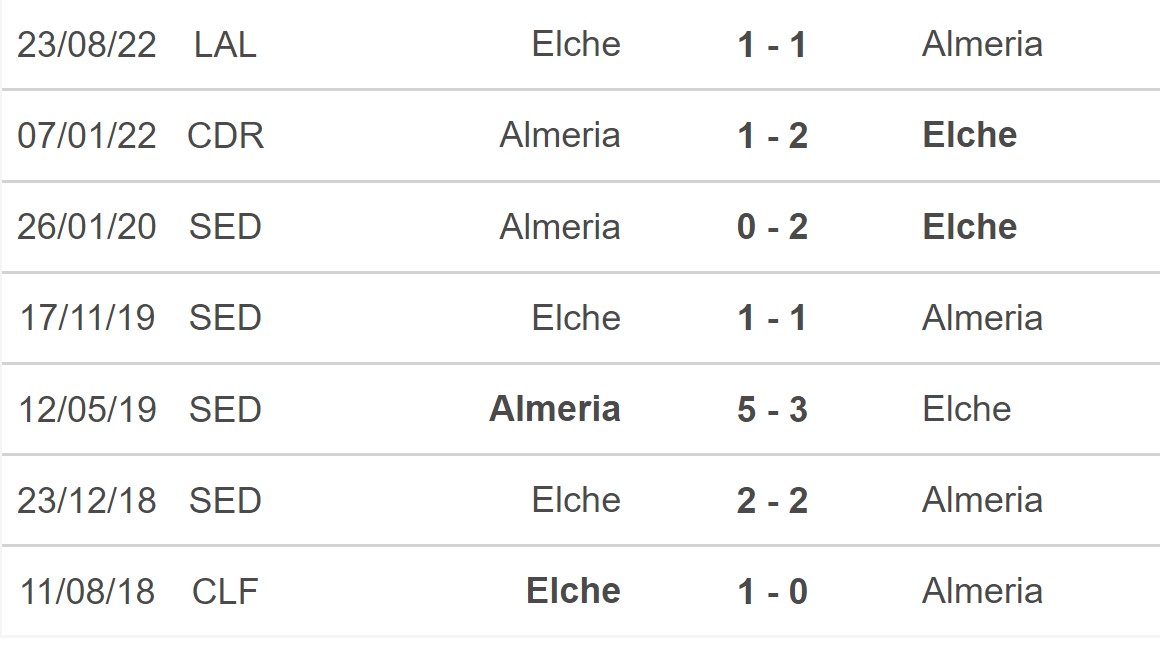1160x647 pixels.
Task: Select the 17/11/19 match date
Action: [x=87, y=318]
